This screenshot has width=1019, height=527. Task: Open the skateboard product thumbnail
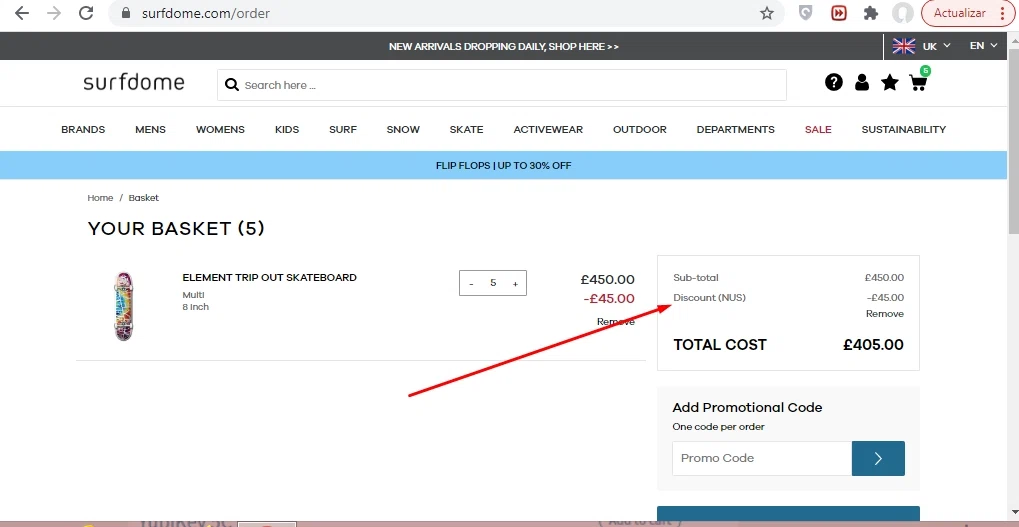(123, 306)
